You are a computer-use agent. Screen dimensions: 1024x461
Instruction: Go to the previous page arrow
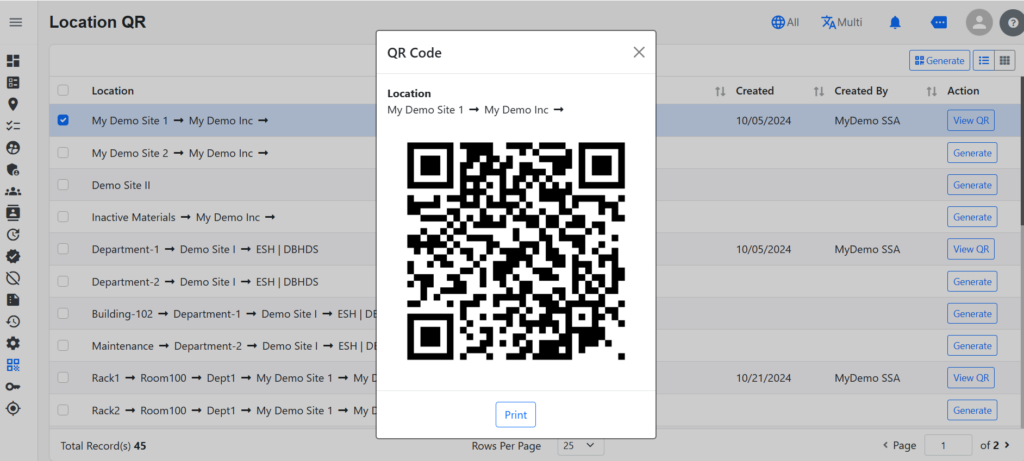point(885,445)
